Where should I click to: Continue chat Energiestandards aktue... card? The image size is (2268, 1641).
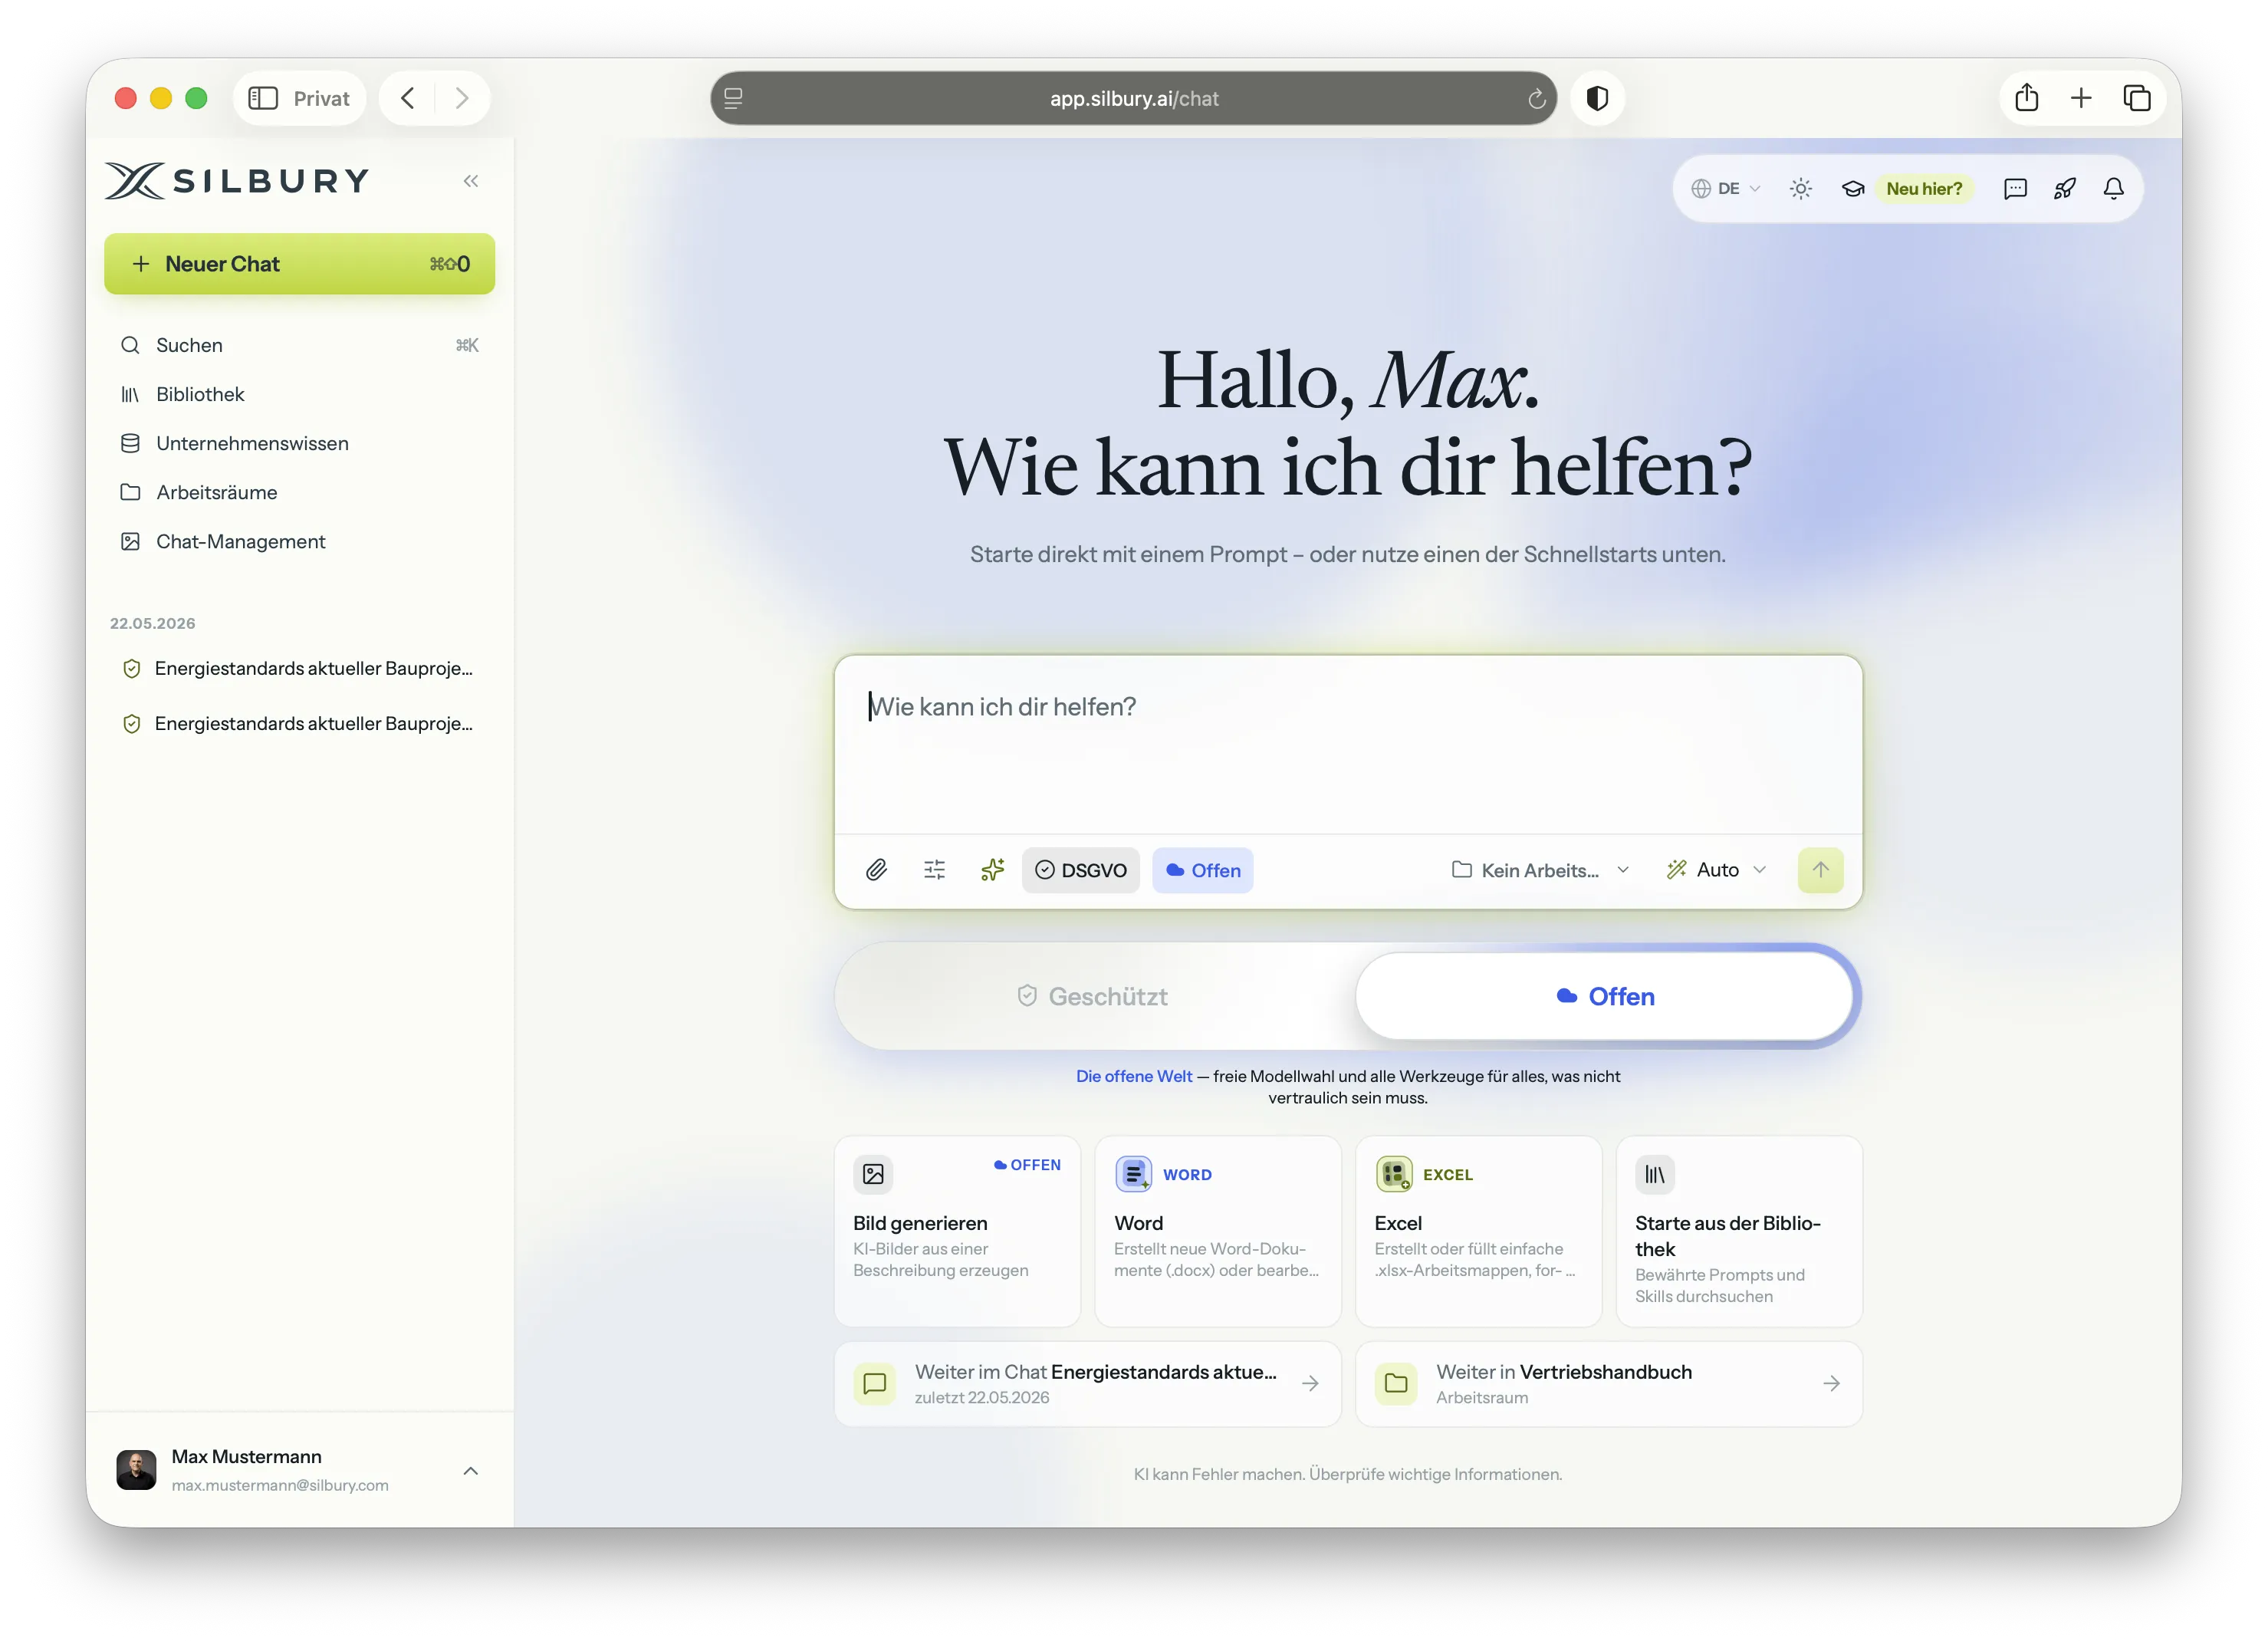point(1087,1384)
